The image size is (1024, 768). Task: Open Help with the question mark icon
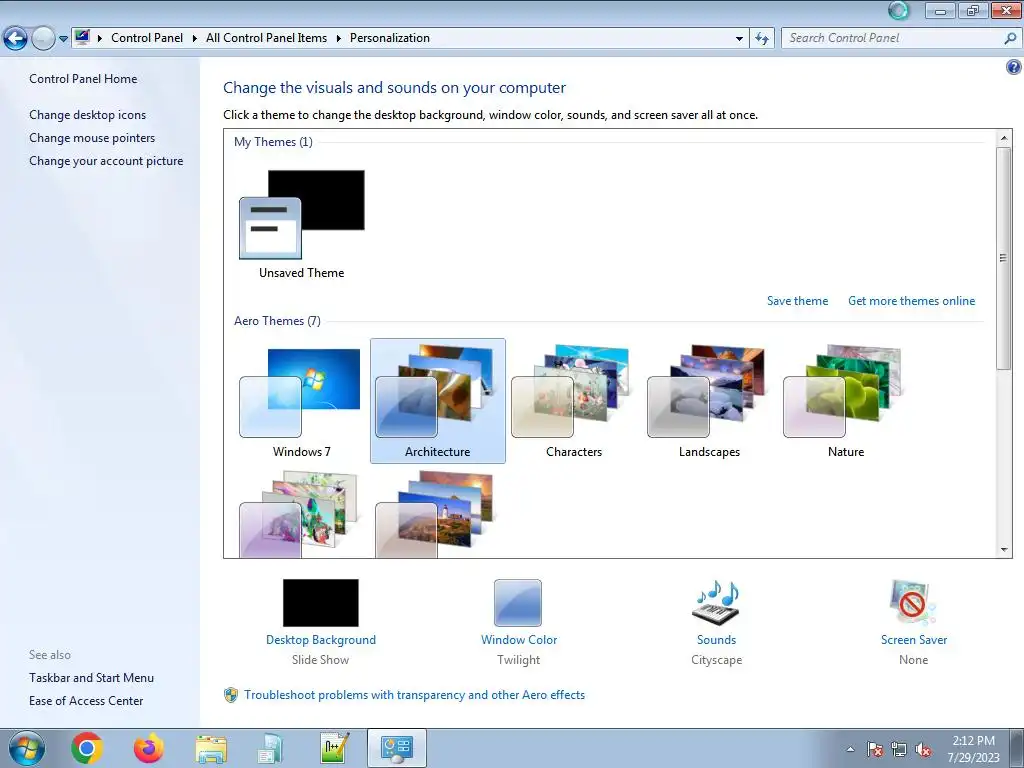tap(1014, 67)
